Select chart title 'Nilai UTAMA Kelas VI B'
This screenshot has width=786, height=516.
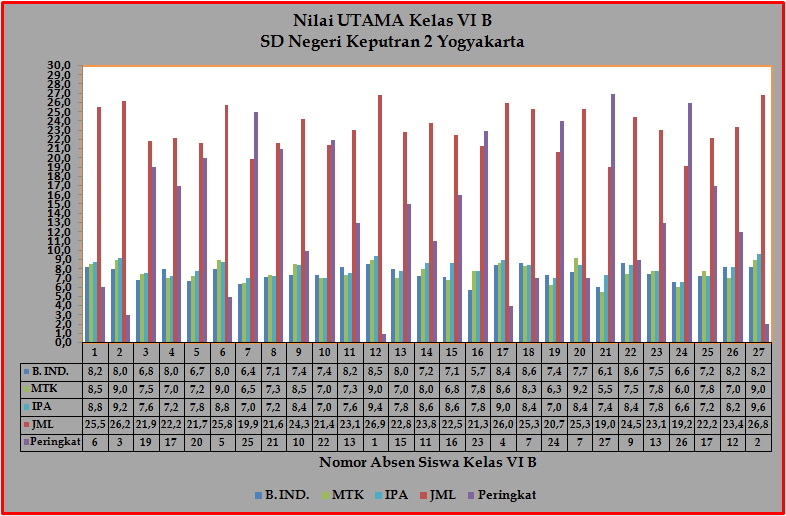click(x=392, y=21)
